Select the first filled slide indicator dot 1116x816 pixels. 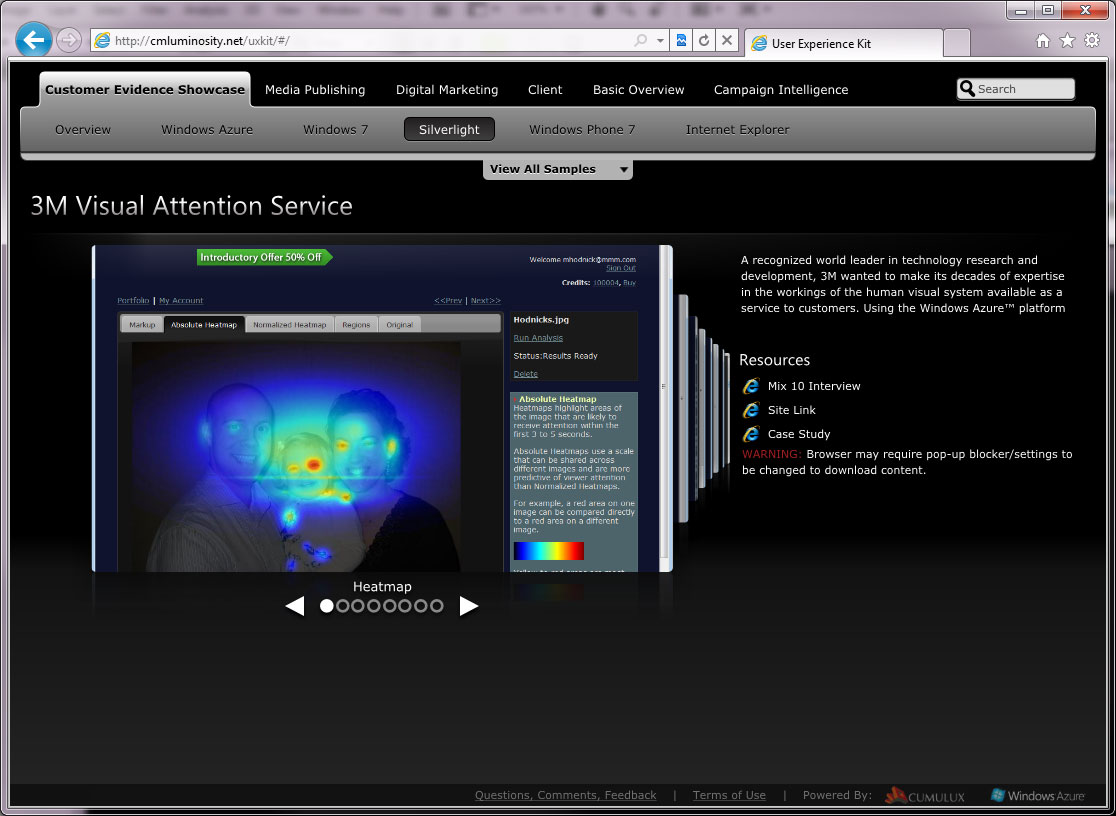[x=327, y=606]
